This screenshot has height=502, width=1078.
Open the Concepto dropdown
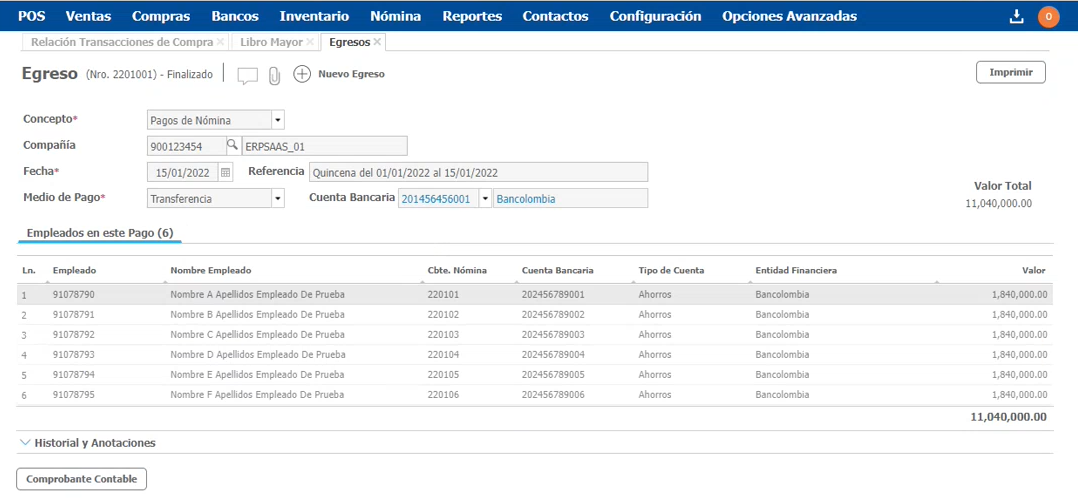[278, 120]
